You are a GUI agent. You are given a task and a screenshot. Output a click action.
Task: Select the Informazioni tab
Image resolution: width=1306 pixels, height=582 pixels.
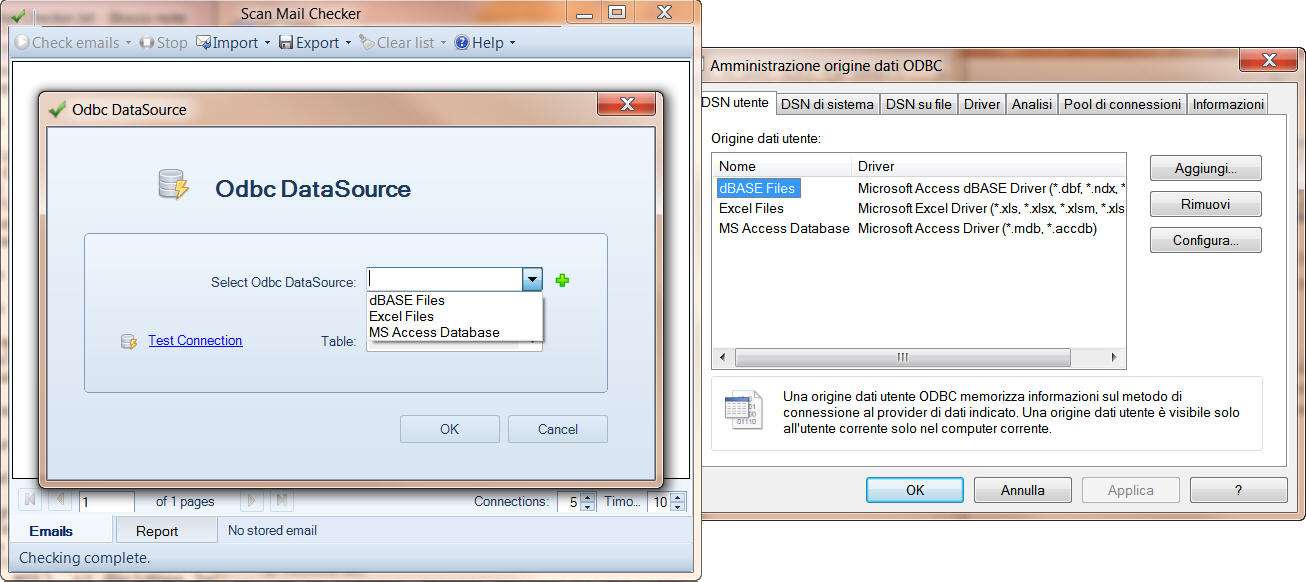[x=1228, y=104]
